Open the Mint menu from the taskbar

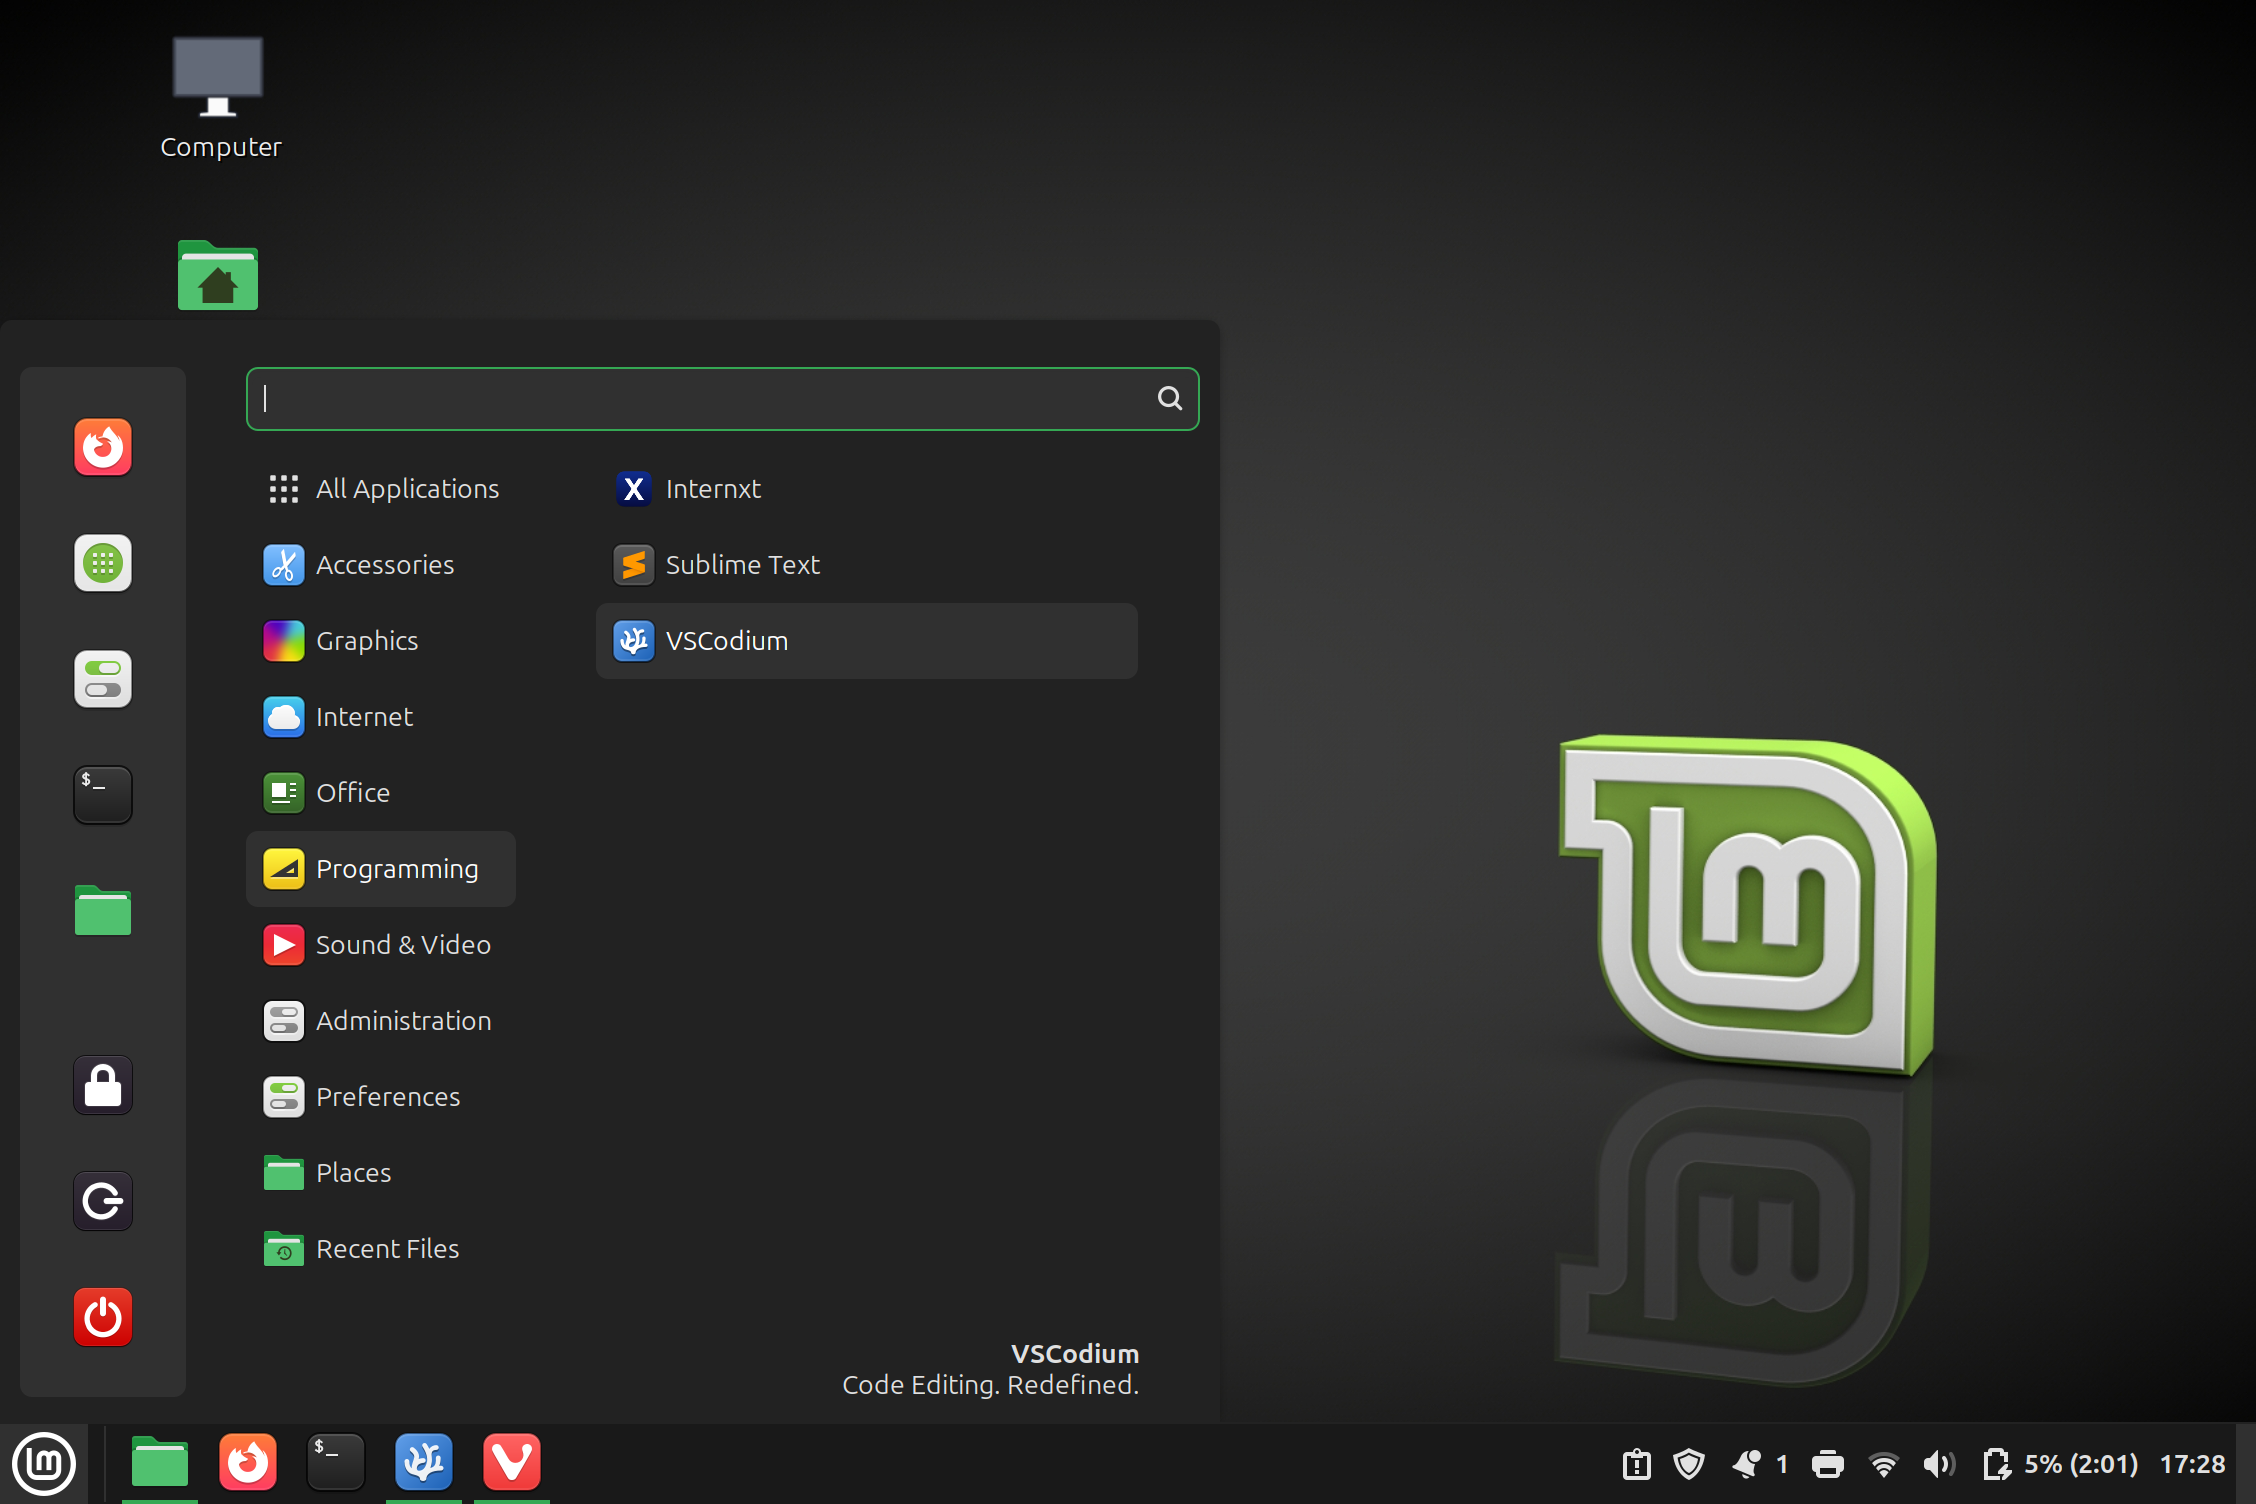(44, 1463)
